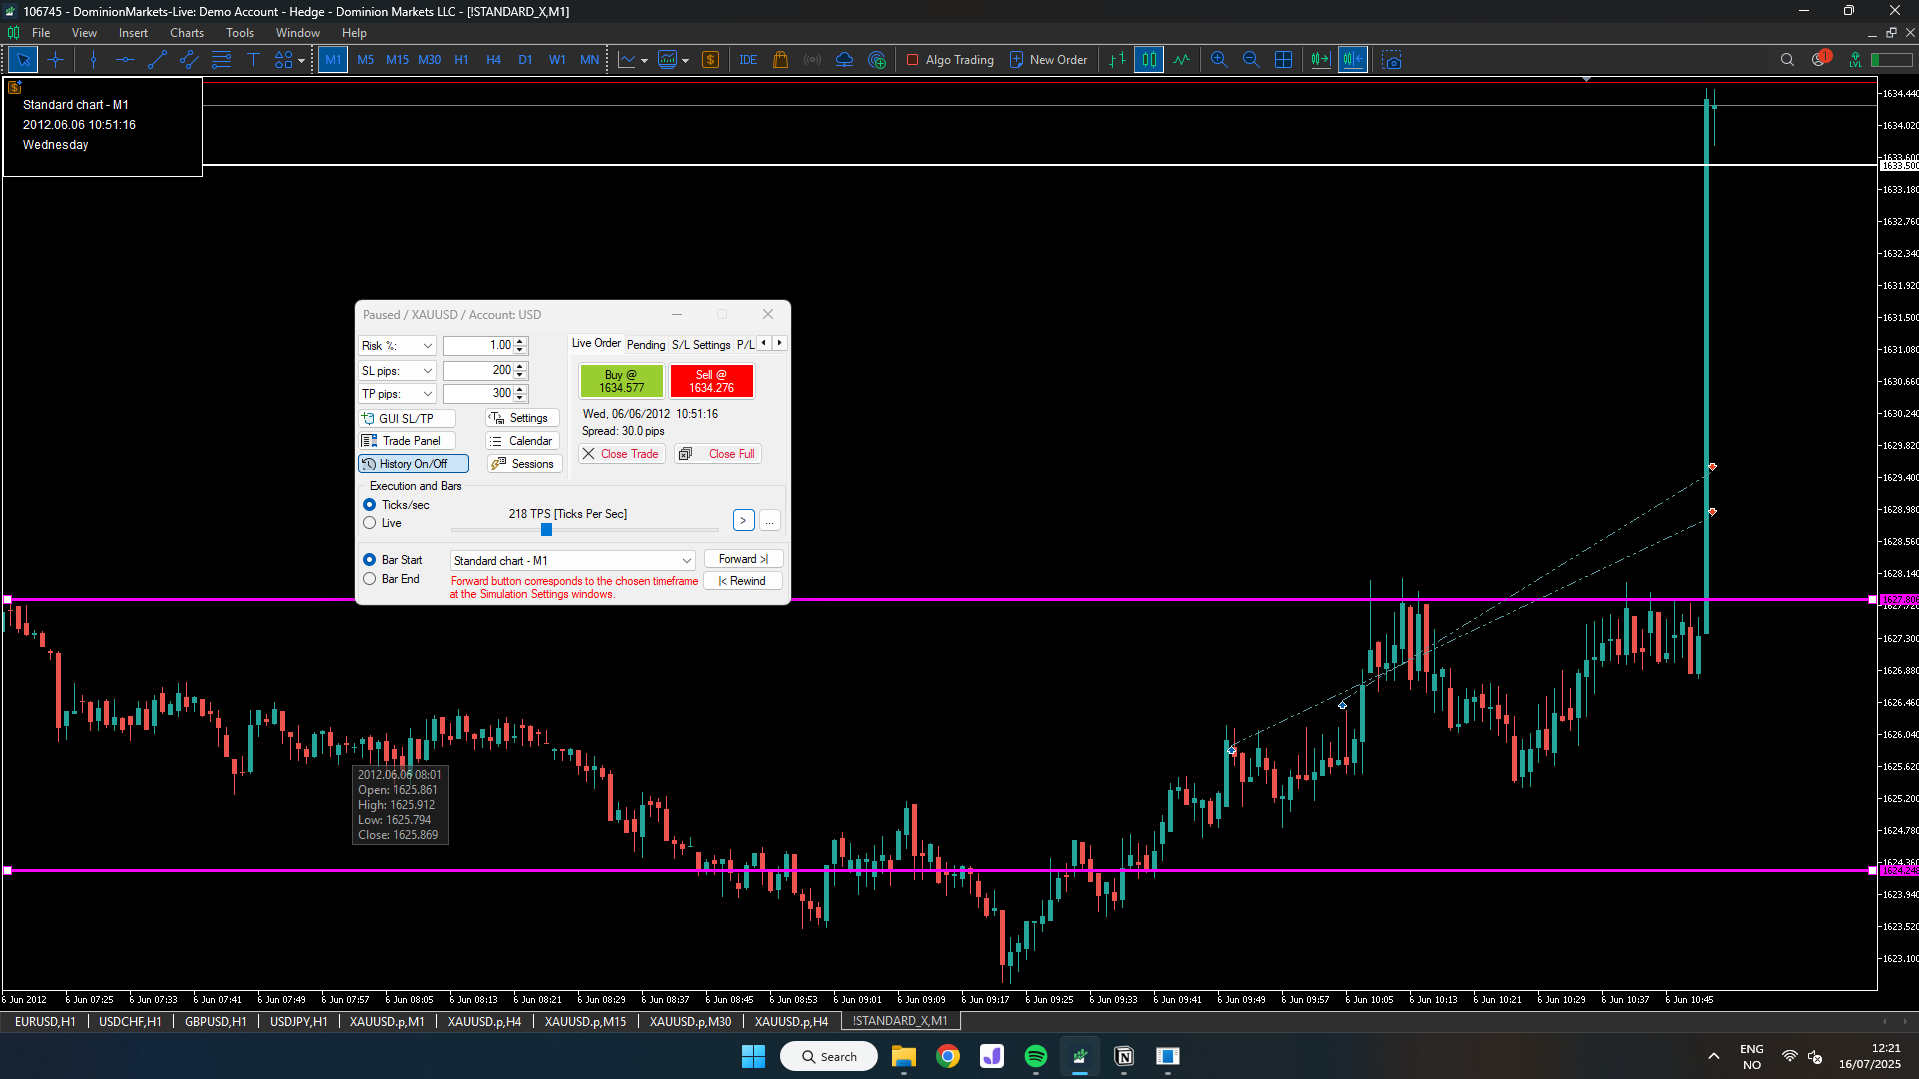This screenshot has height=1079, width=1919.
Task: Click the SL pips value field
Action: pyautogui.click(x=479, y=371)
